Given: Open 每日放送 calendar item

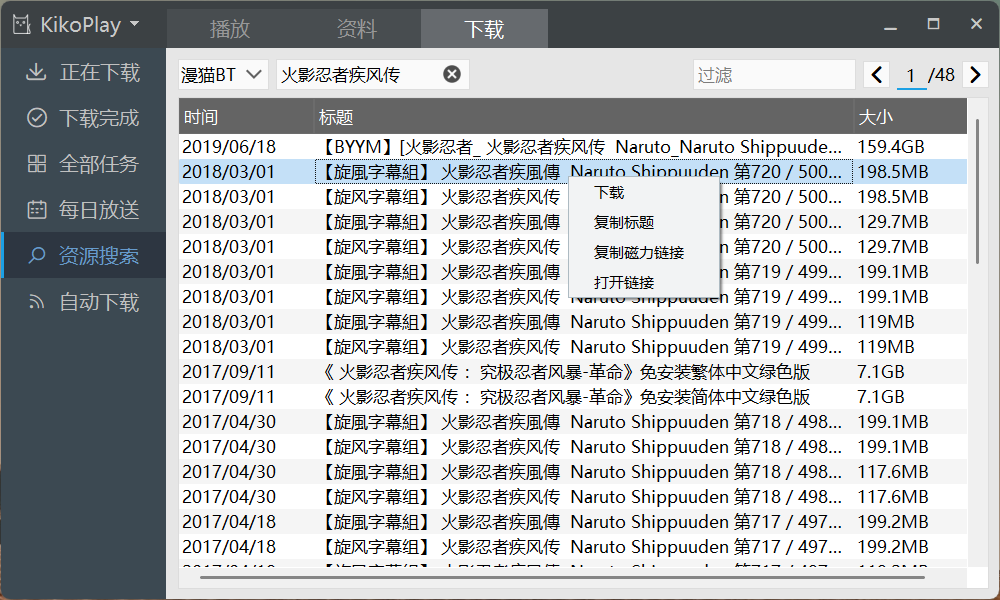Looking at the screenshot, I should pos(84,210).
